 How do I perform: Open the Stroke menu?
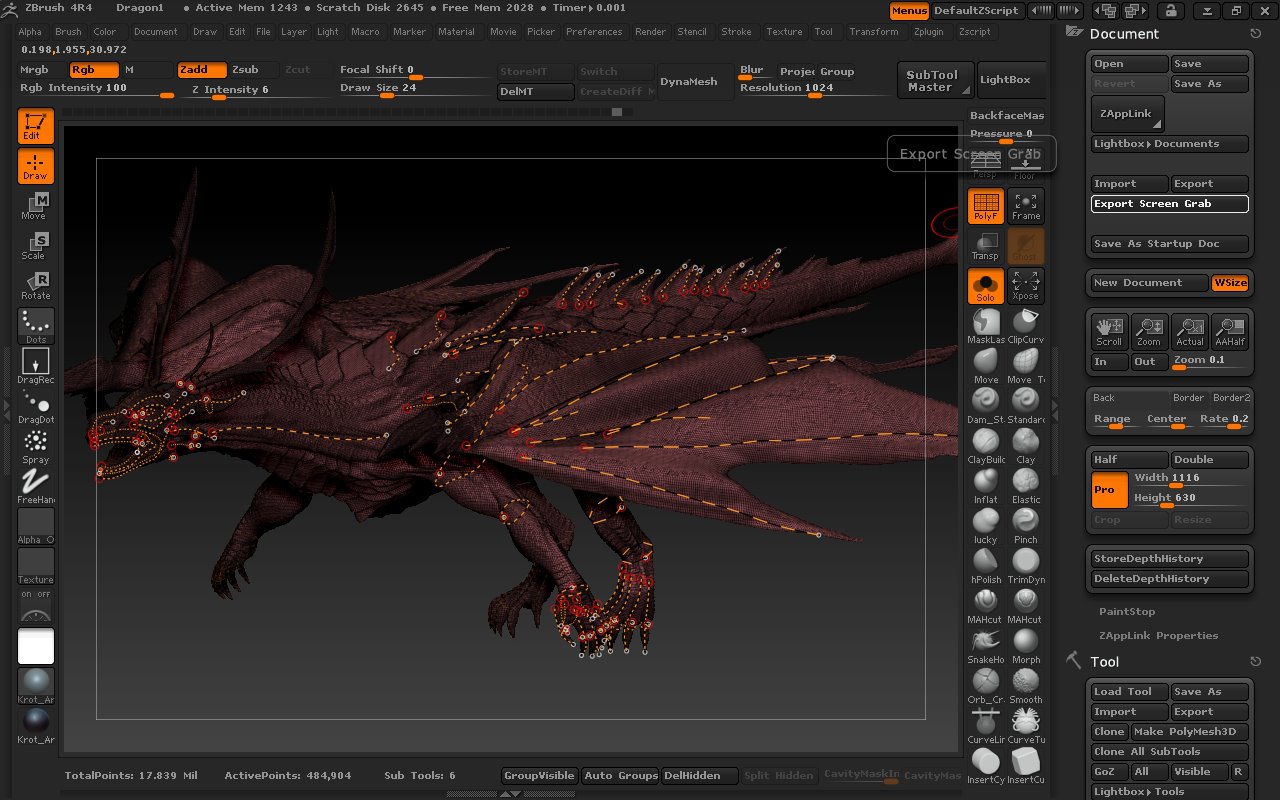[x=736, y=32]
